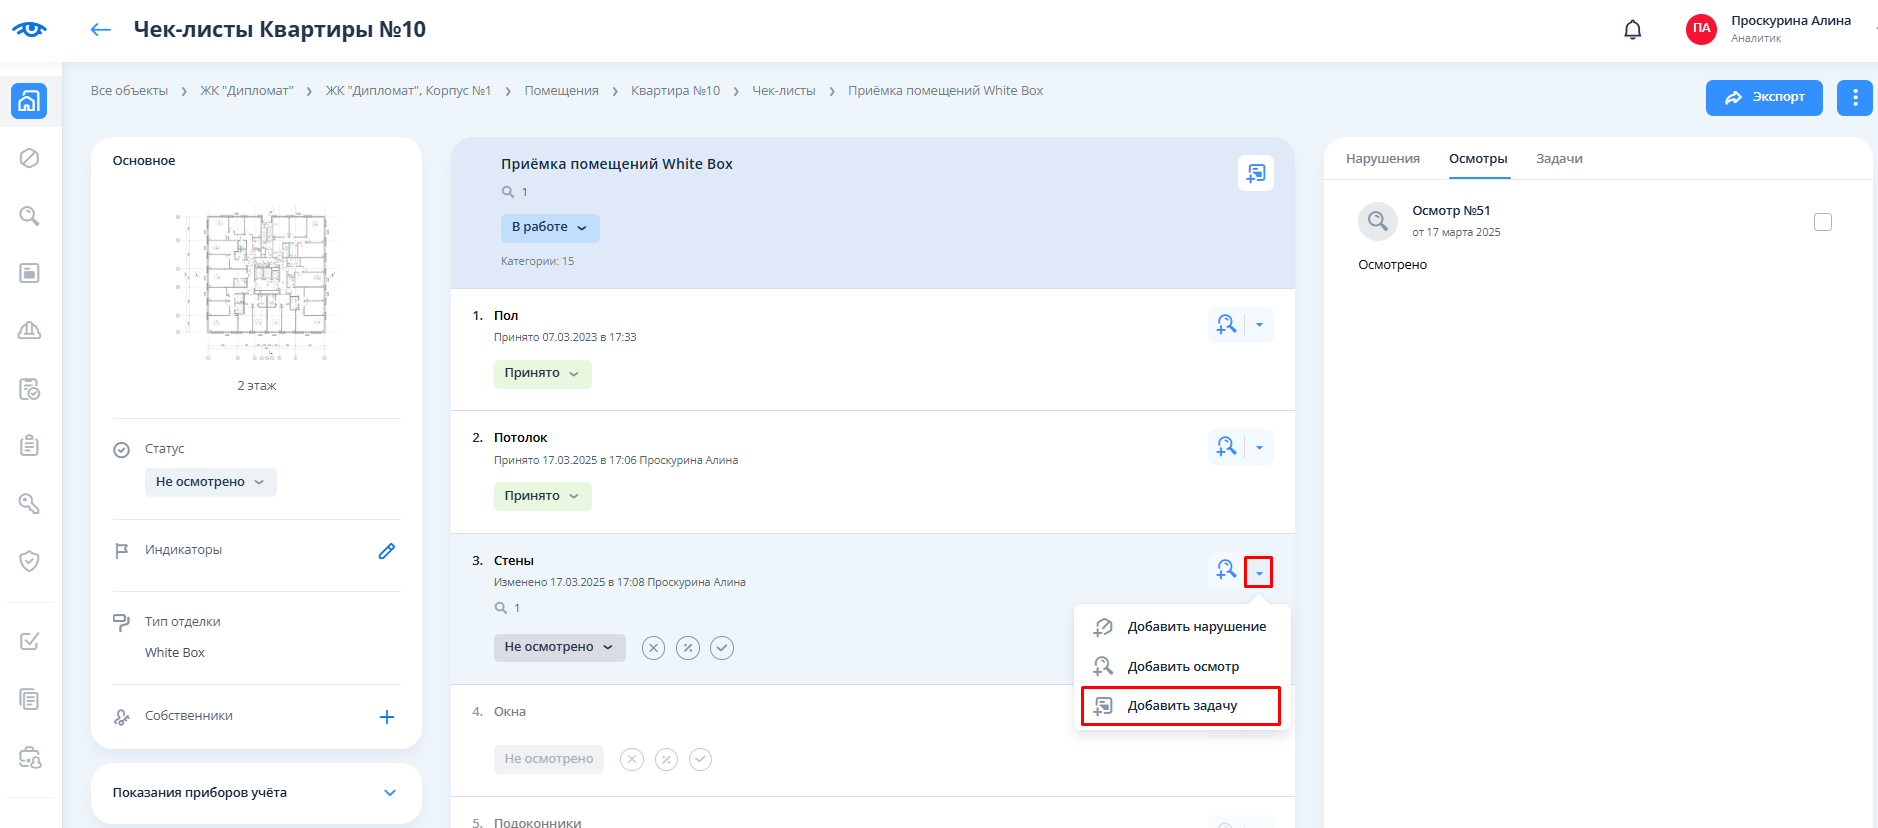1878x828 pixels.
Task: Click the pencil icon to edit Индикаторы
Action: click(x=387, y=551)
